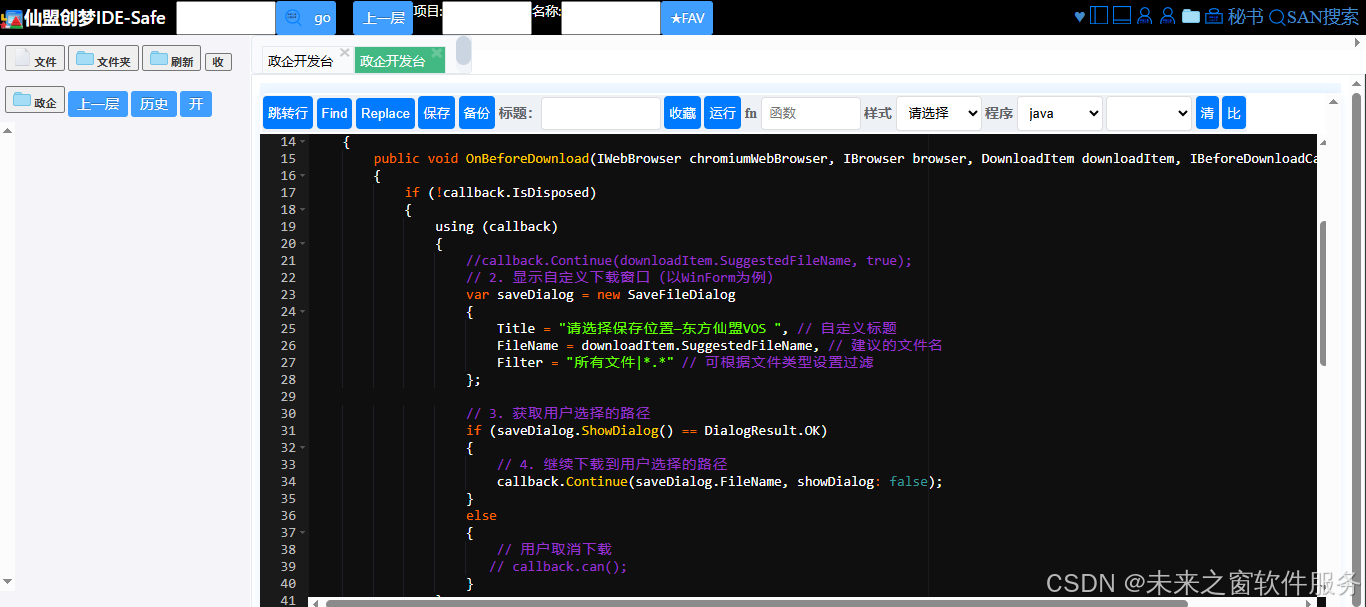Screen dimensions: 1366x607
Task: Click the page's outer vertical scrollbar
Action: 1357,349
